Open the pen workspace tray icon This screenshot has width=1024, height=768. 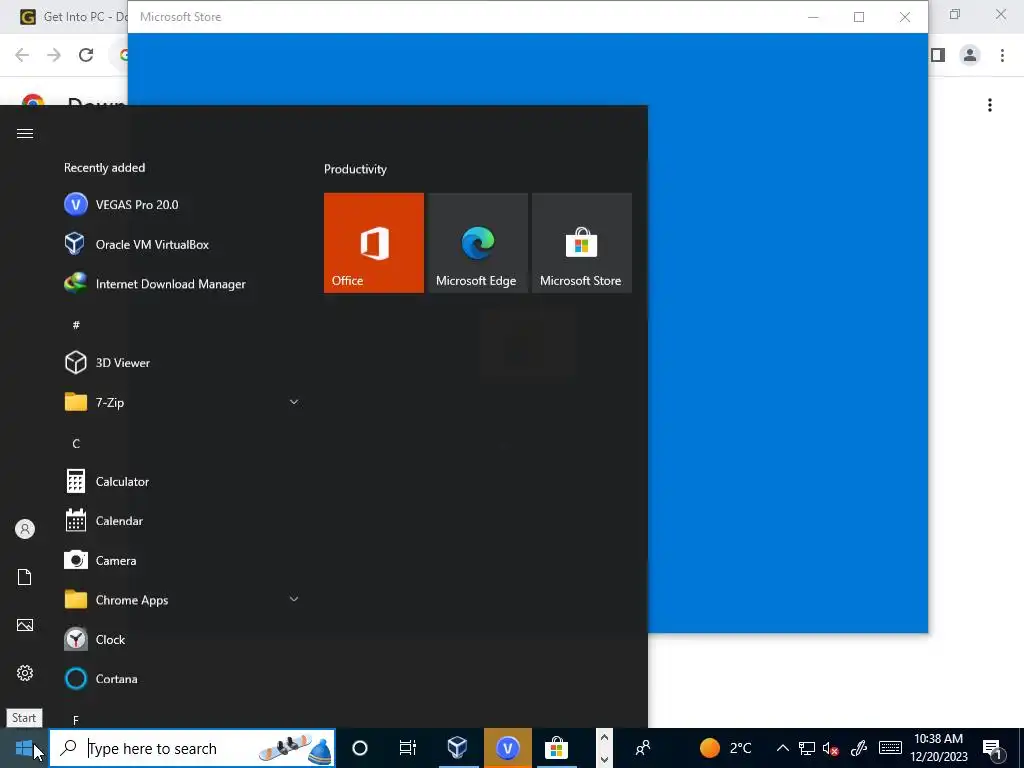(x=859, y=748)
